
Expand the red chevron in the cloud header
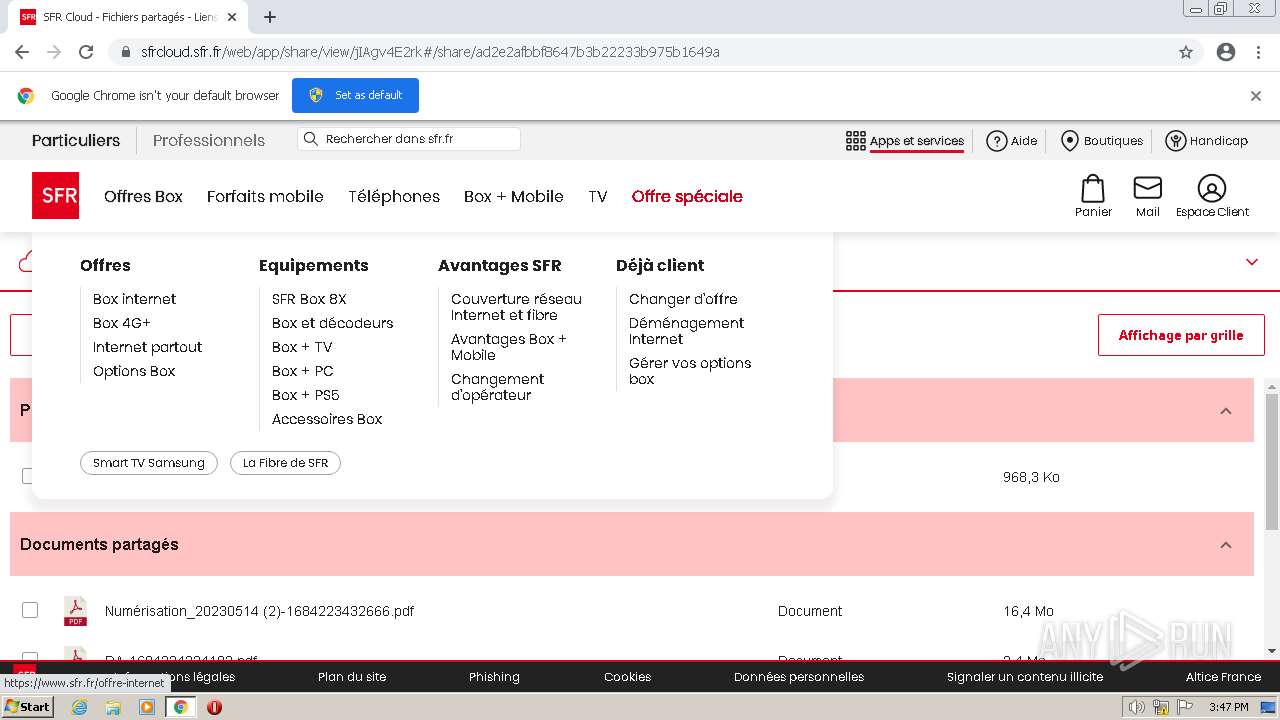pos(1252,262)
